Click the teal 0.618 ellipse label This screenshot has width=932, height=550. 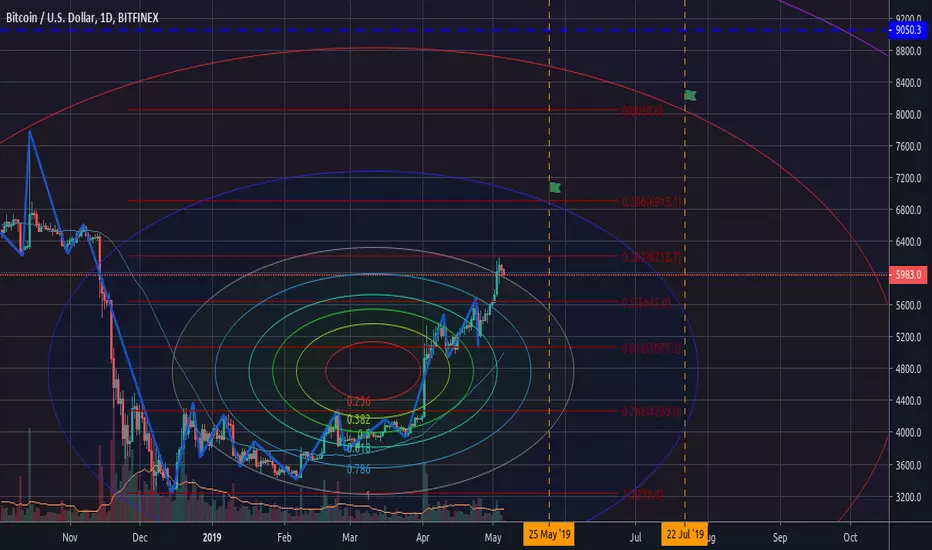point(358,449)
